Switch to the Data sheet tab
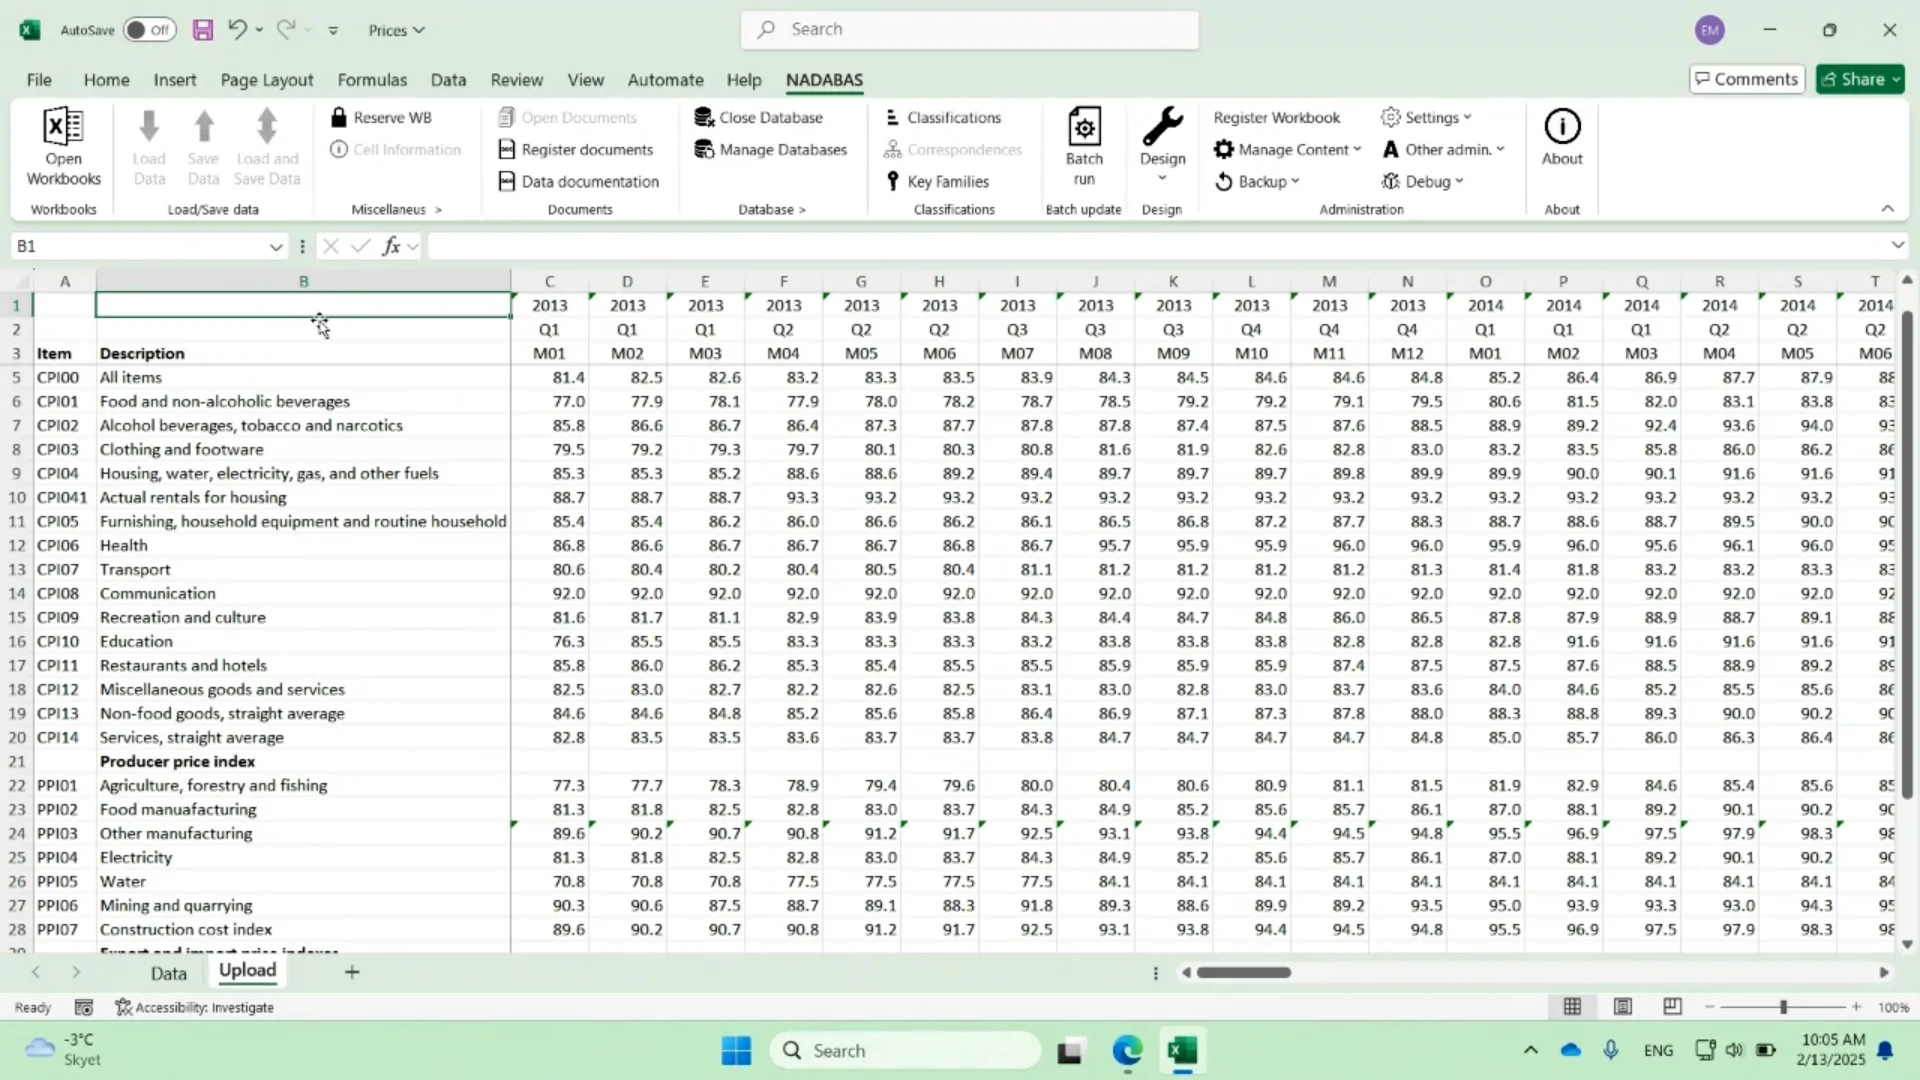This screenshot has width=1920, height=1080. (x=168, y=971)
